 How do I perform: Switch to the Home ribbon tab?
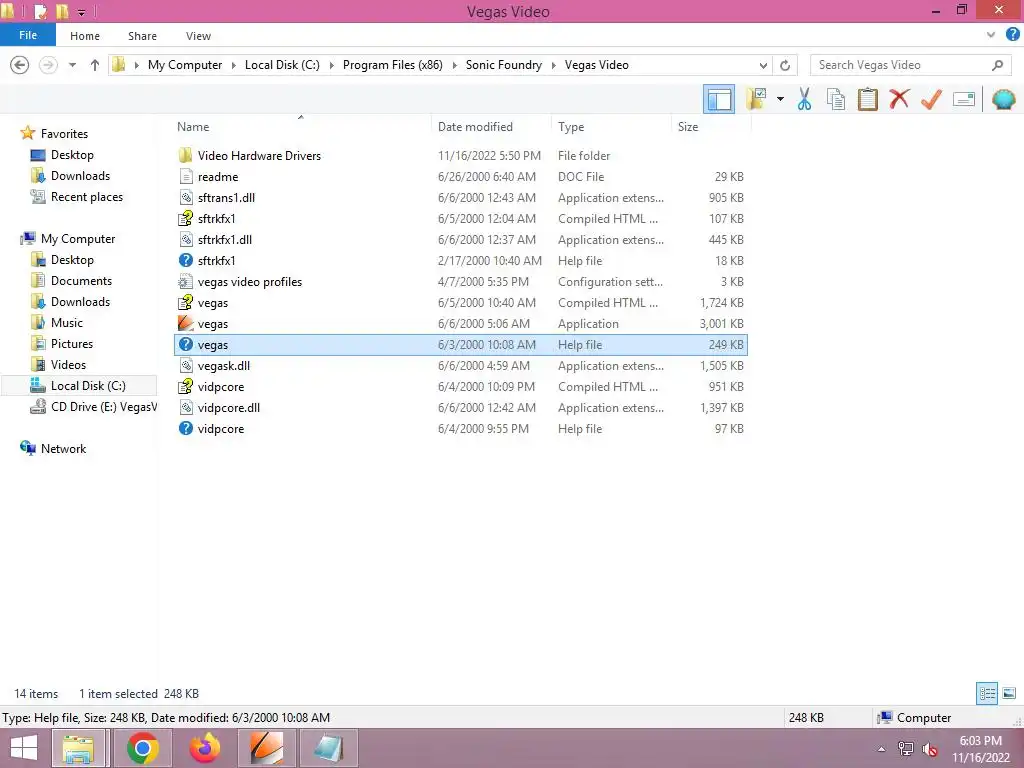tap(85, 36)
